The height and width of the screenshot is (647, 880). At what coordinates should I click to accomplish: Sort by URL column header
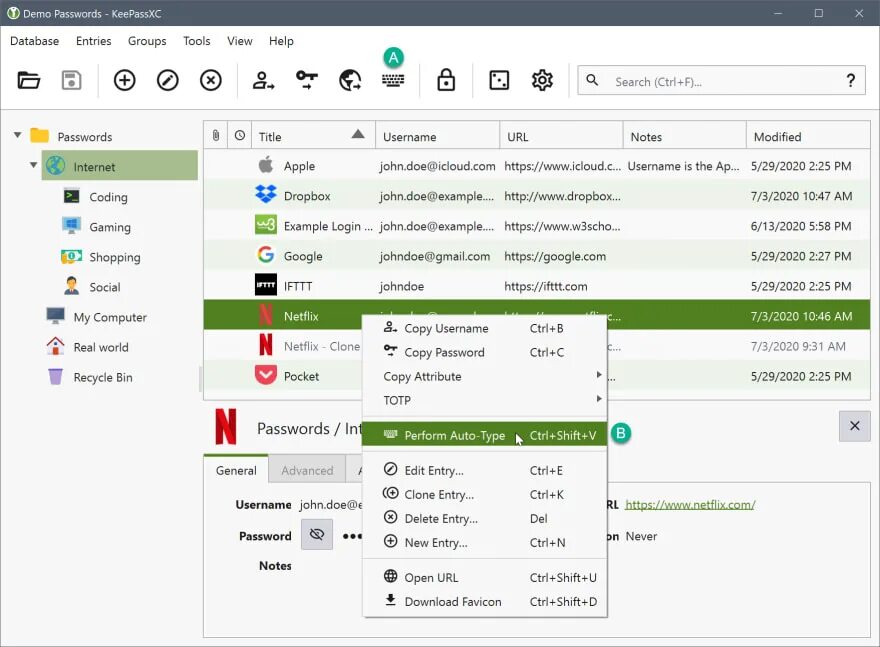tap(561, 136)
